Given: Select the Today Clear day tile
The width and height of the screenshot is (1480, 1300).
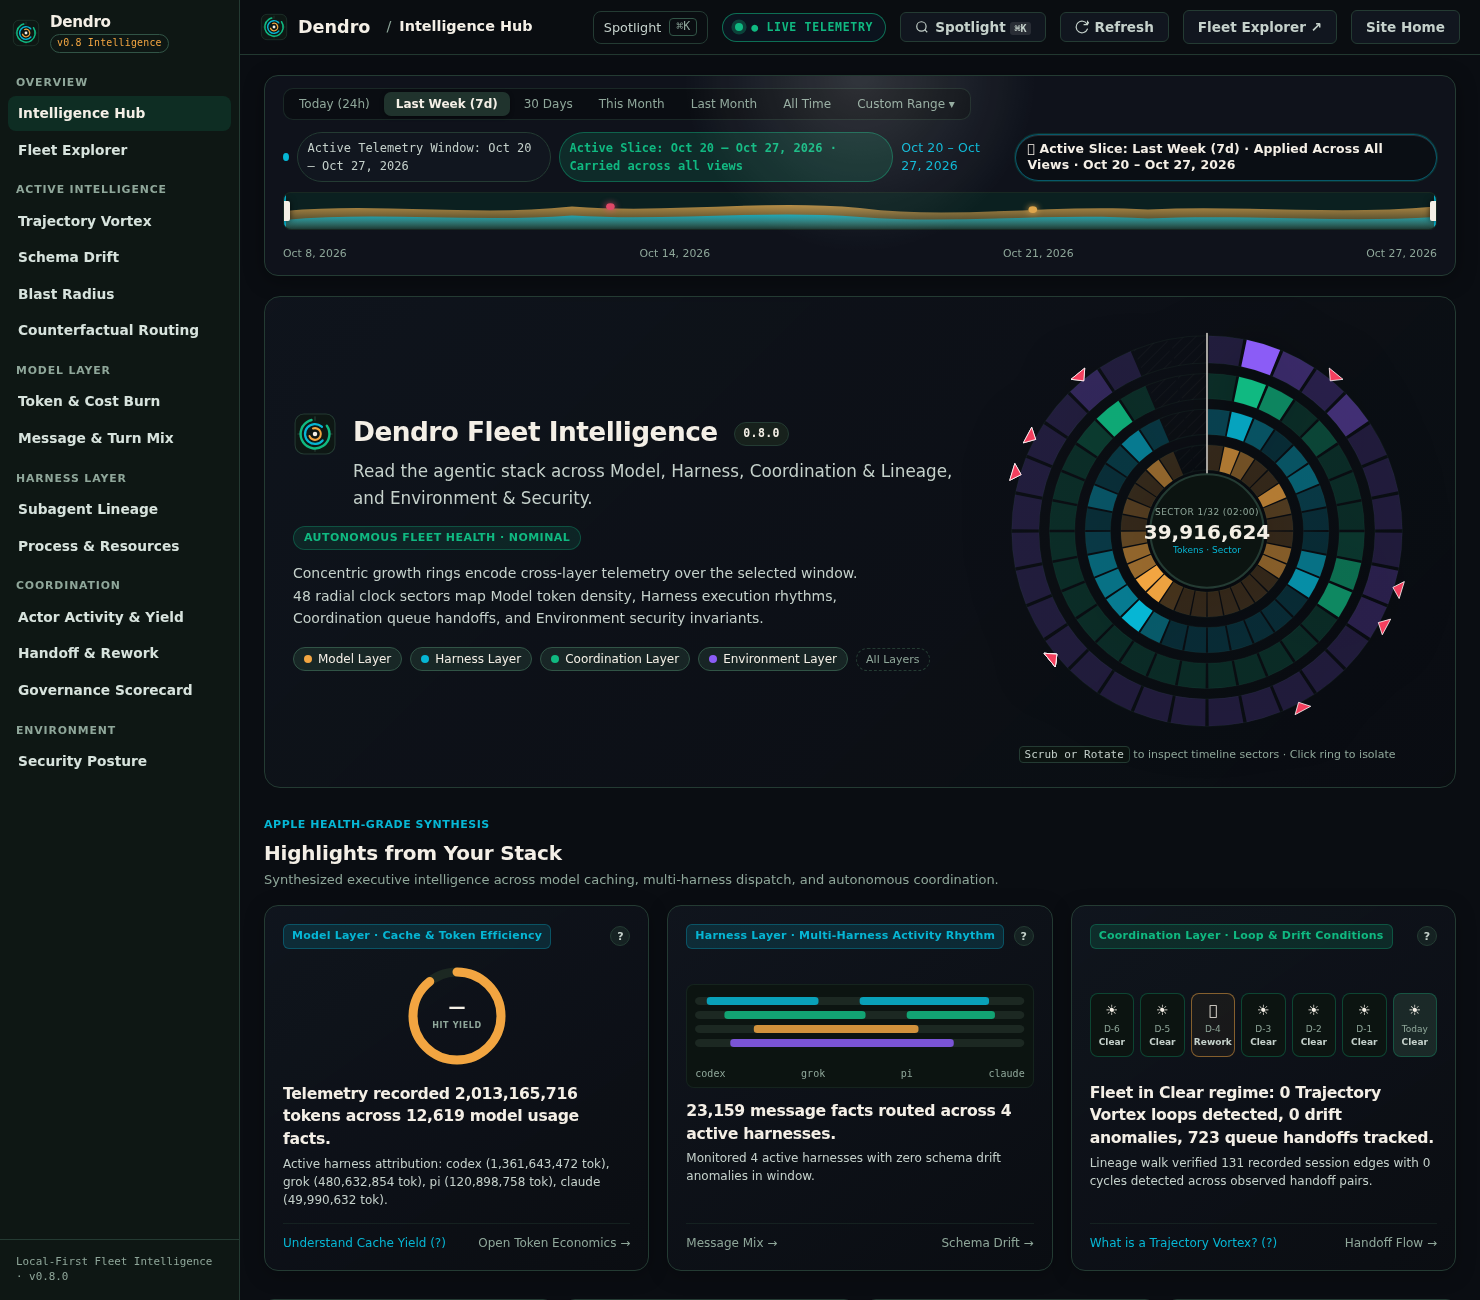Looking at the screenshot, I should [x=1415, y=1025].
